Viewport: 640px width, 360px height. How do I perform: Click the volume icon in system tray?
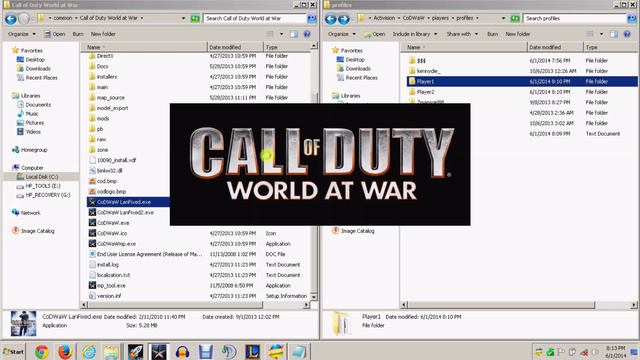click(x=595, y=352)
